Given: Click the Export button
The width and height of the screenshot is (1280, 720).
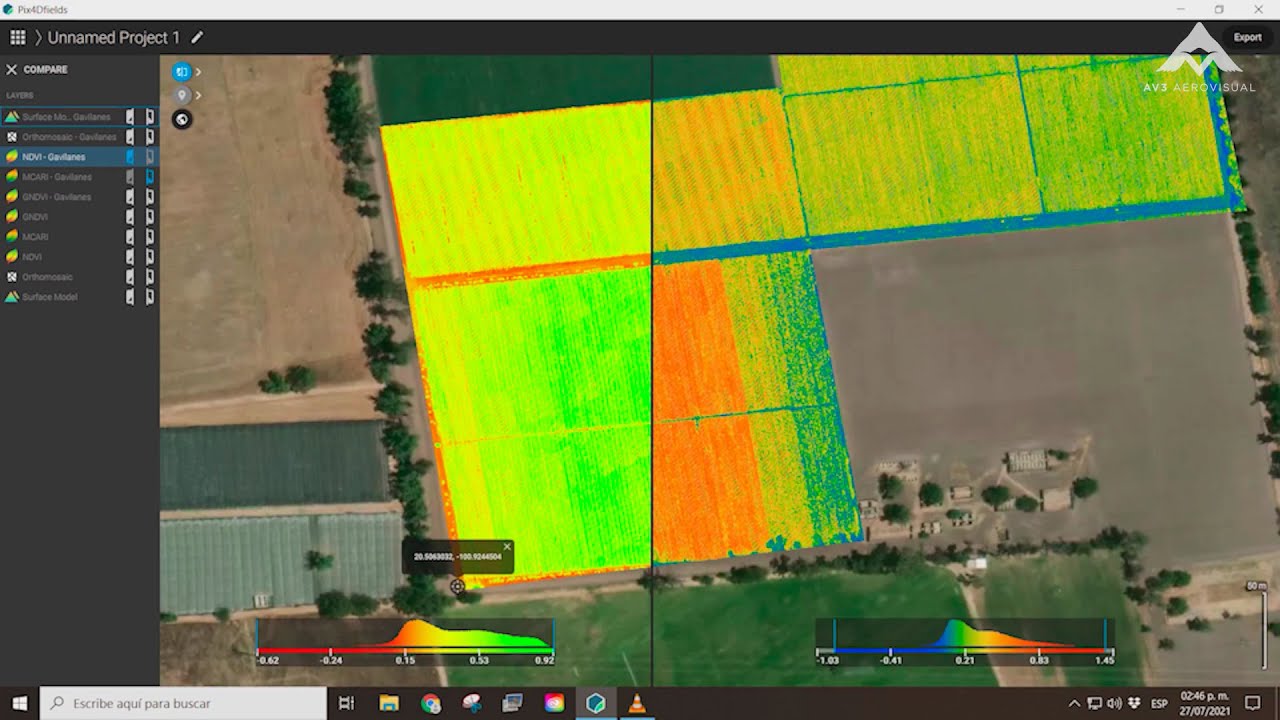Looking at the screenshot, I should click(1247, 38).
